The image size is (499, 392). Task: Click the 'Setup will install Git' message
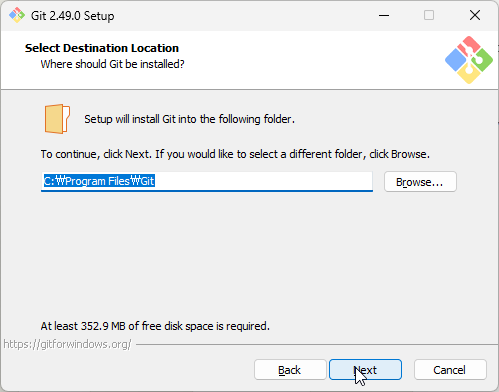pyautogui.click(x=189, y=119)
